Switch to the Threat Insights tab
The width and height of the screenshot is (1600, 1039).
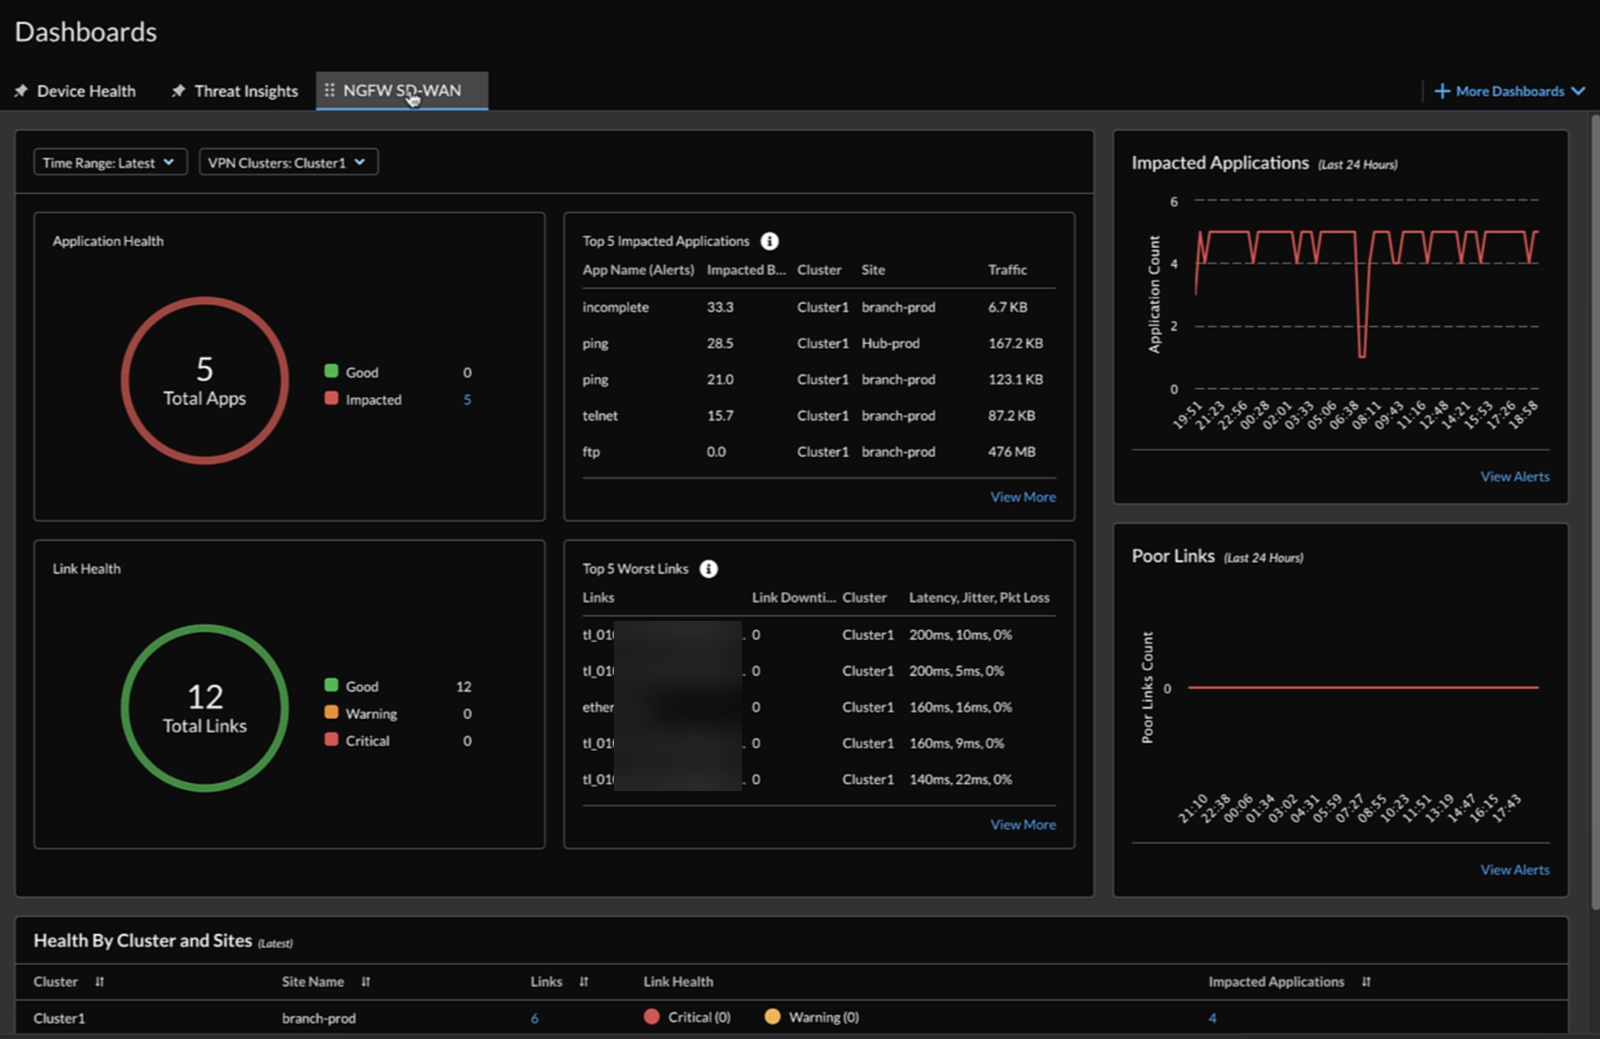(246, 91)
